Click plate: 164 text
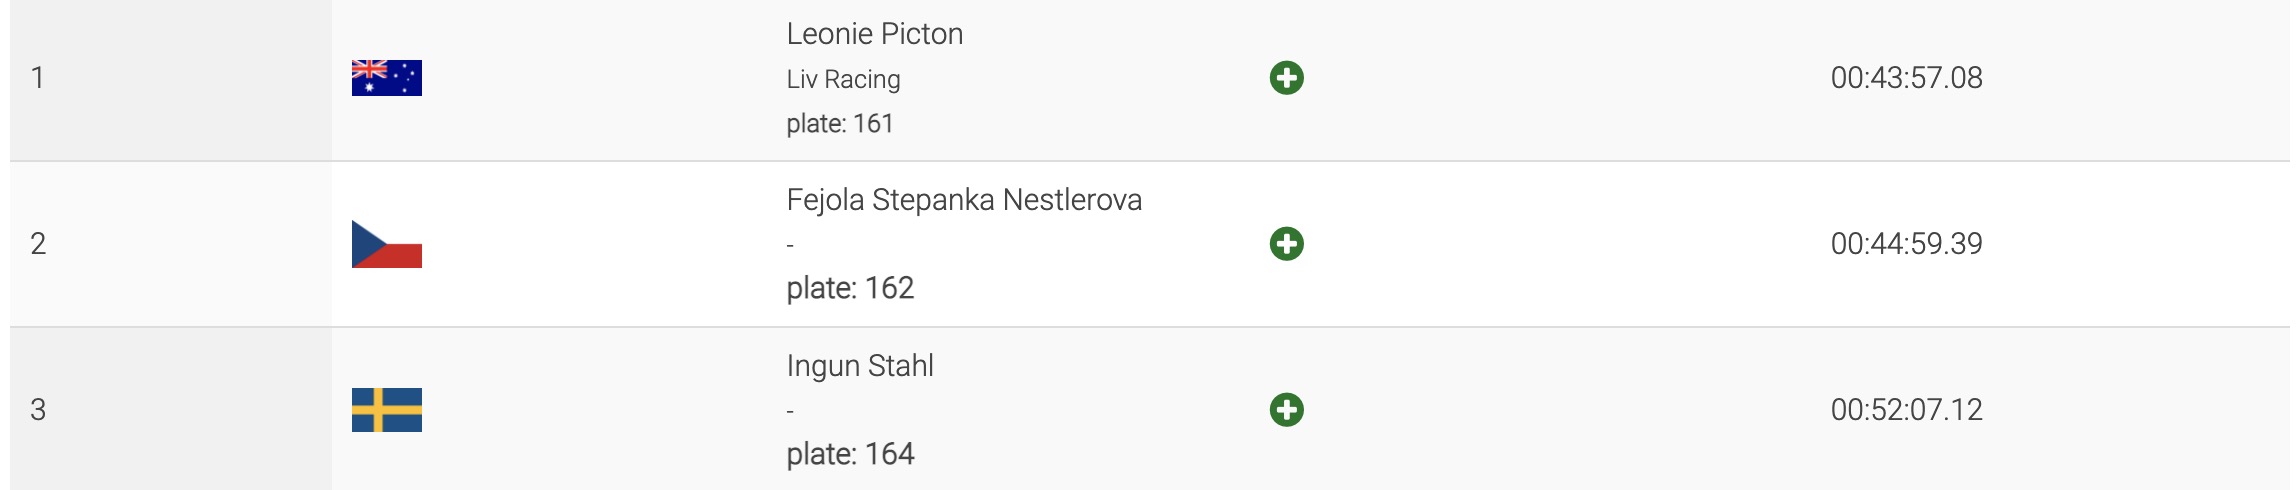 (849, 454)
